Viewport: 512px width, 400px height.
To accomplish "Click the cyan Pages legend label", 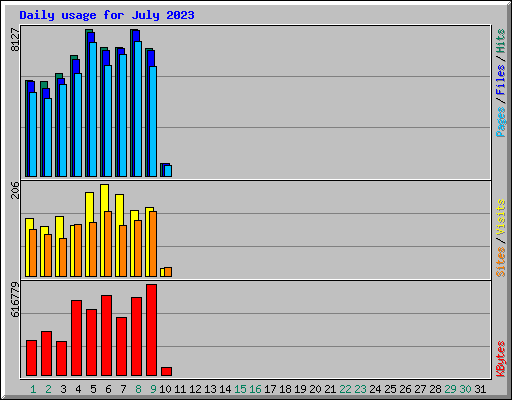I will (500, 122).
